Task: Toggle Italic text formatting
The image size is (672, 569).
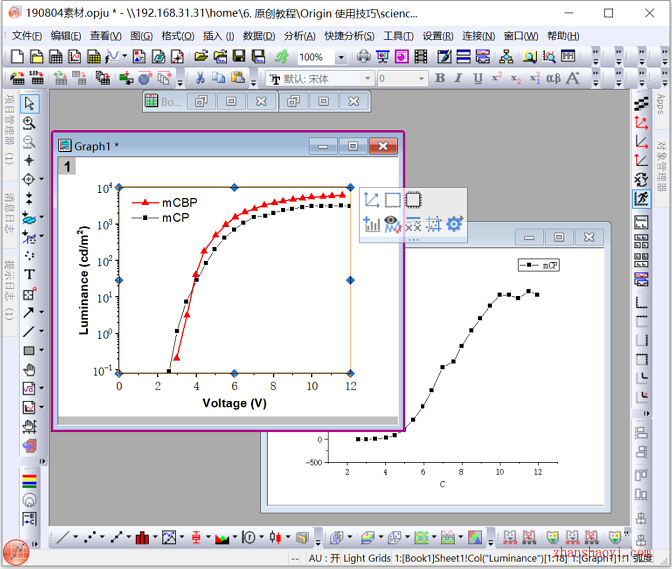Action: click(459, 78)
